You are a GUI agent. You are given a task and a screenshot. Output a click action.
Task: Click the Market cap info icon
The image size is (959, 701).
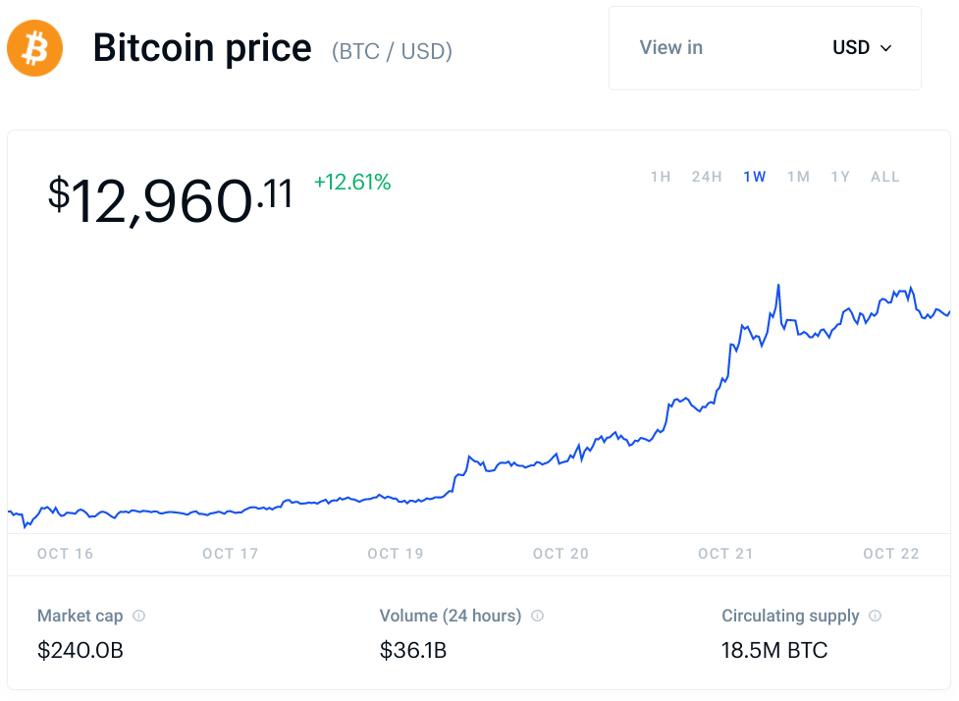[139, 616]
